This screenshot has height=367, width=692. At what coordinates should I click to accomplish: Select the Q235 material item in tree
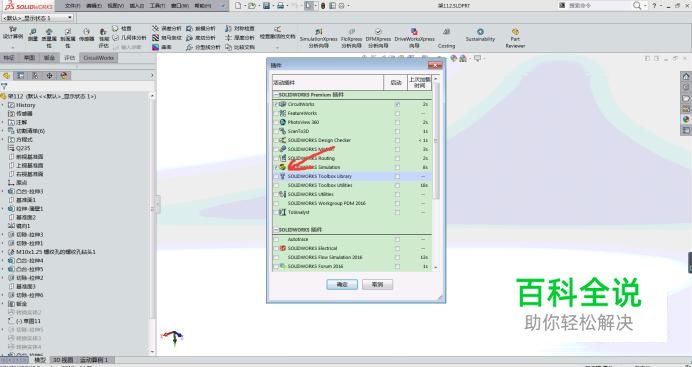pyautogui.click(x=20, y=148)
